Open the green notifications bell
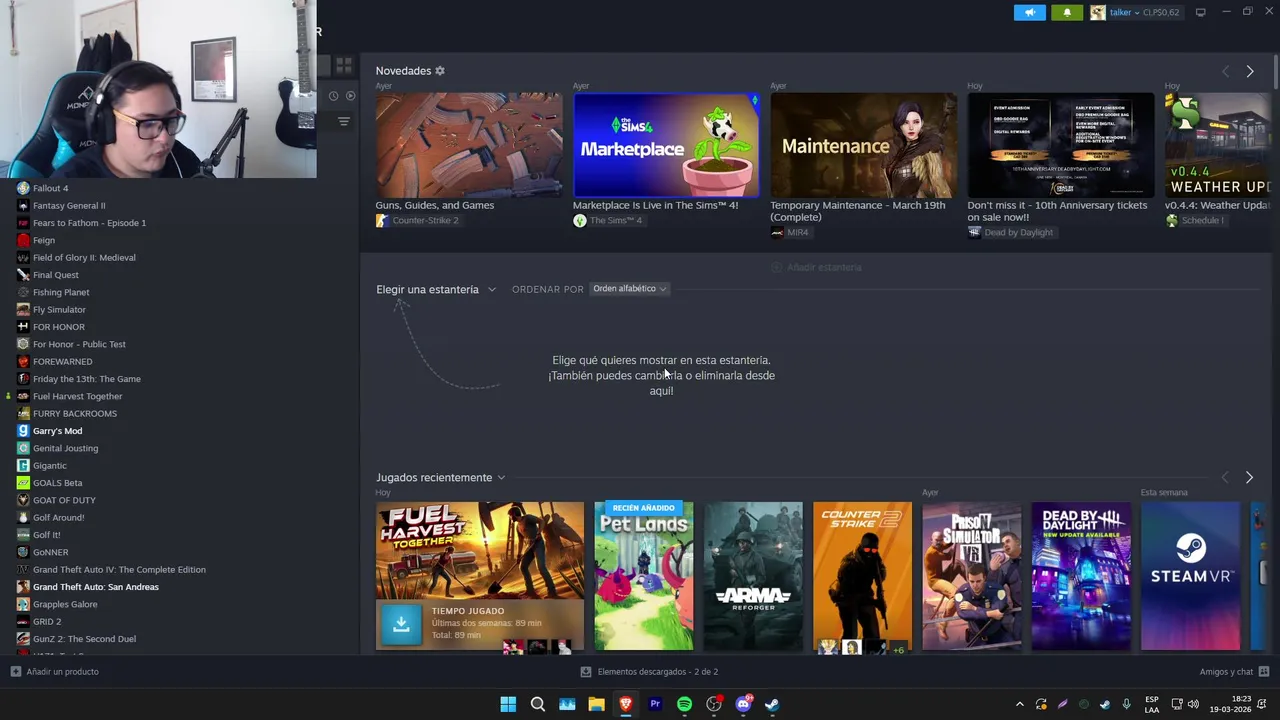The image size is (1280, 720). pyautogui.click(x=1067, y=12)
